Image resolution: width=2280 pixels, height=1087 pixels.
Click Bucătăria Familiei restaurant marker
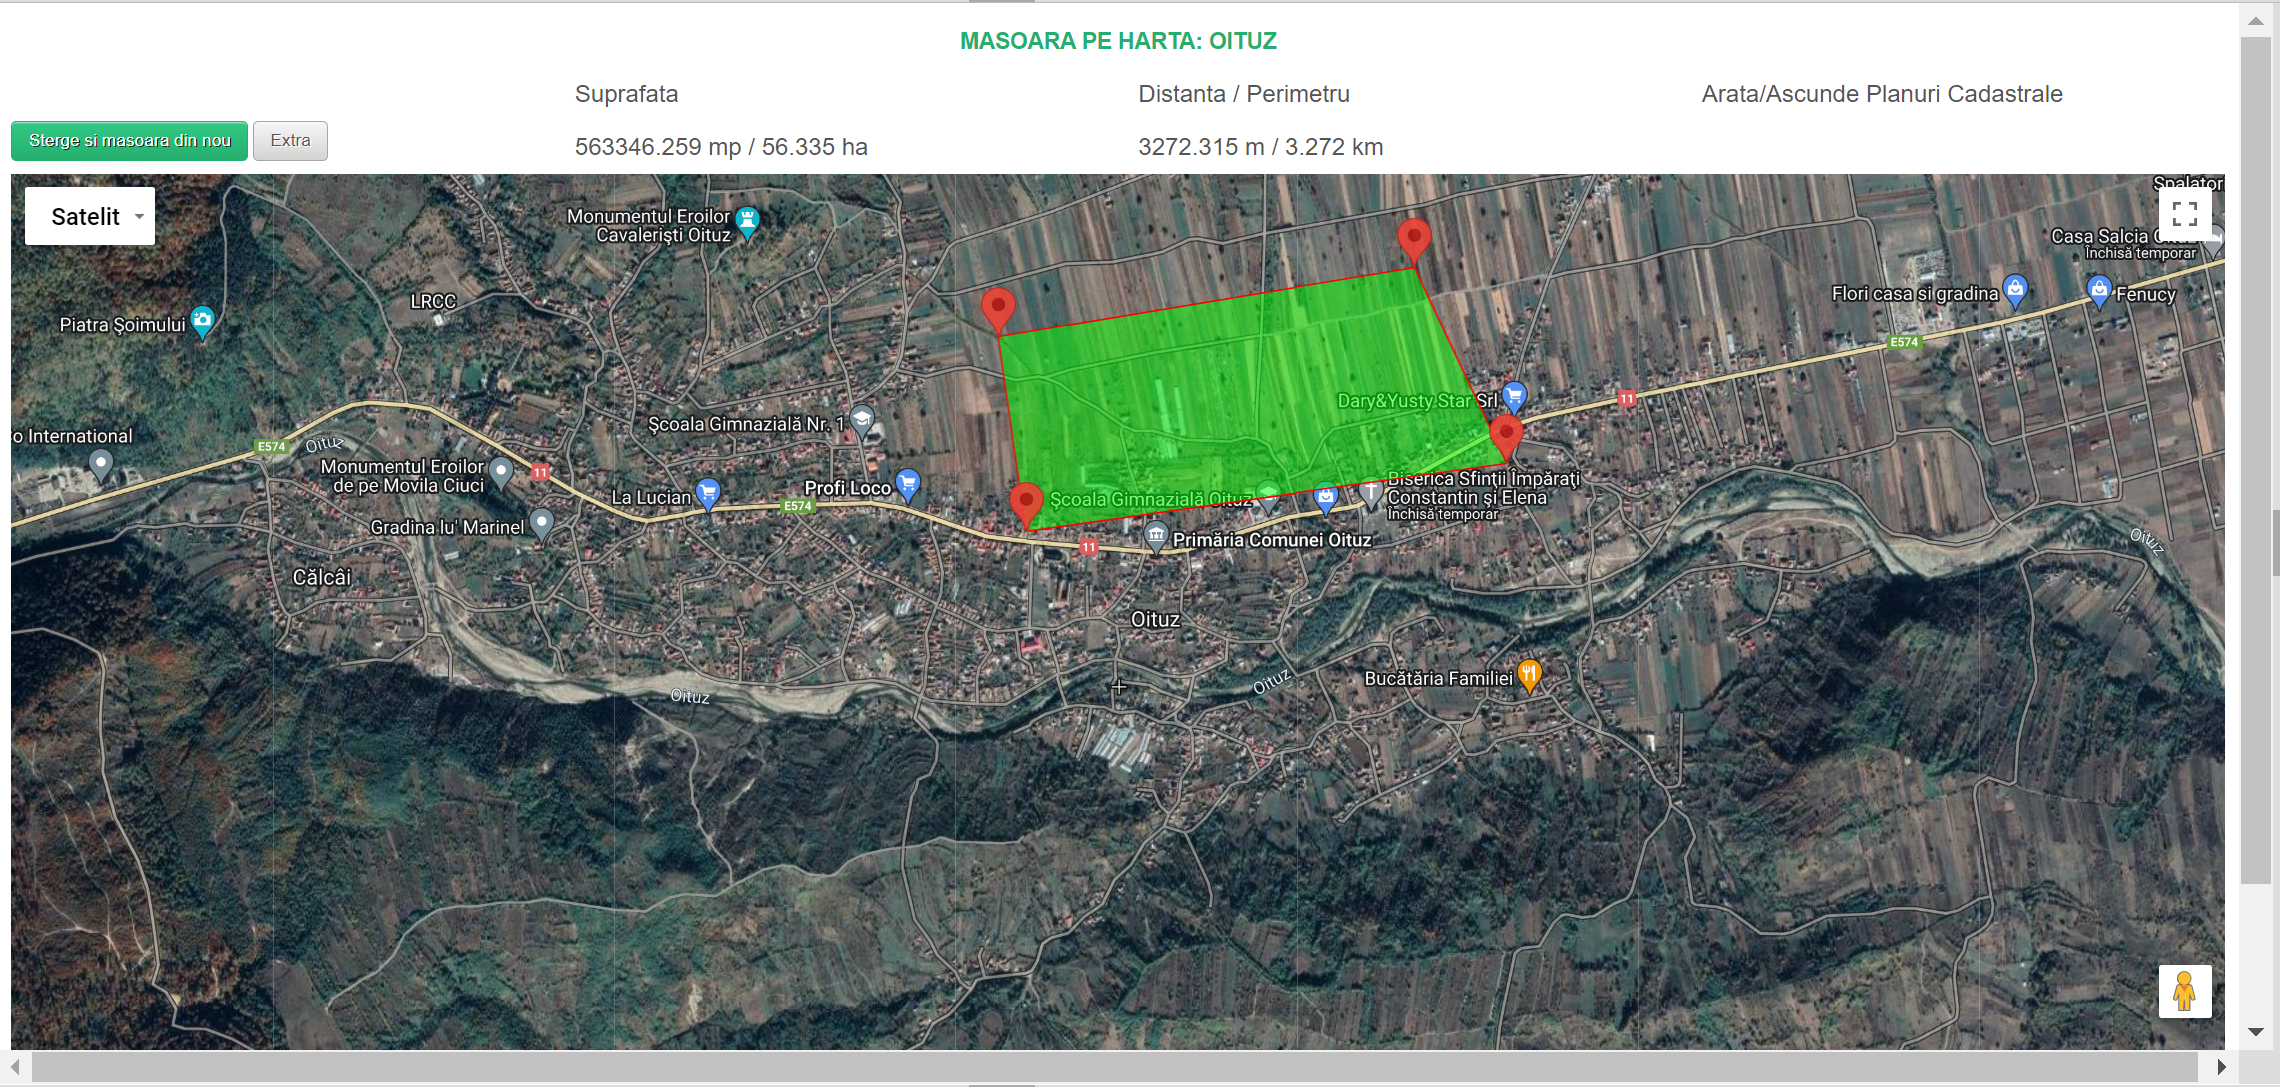(x=1529, y=675)
